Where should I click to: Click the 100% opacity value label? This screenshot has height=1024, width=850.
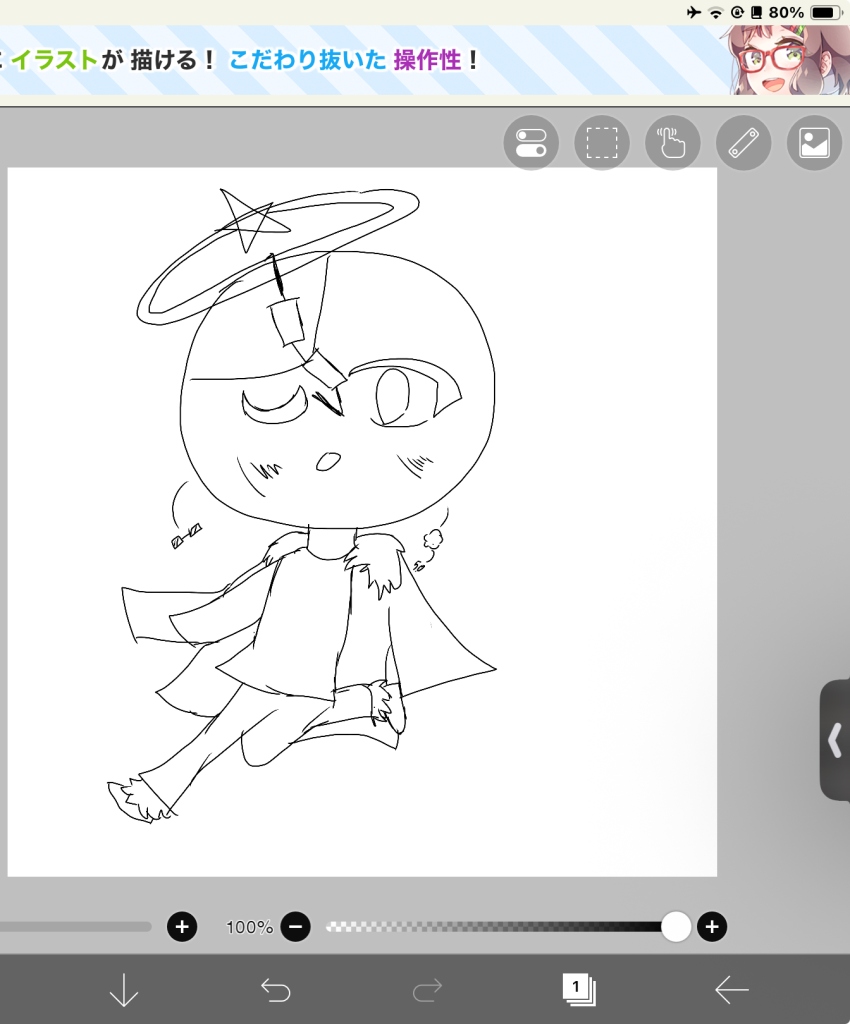point(249,927)
